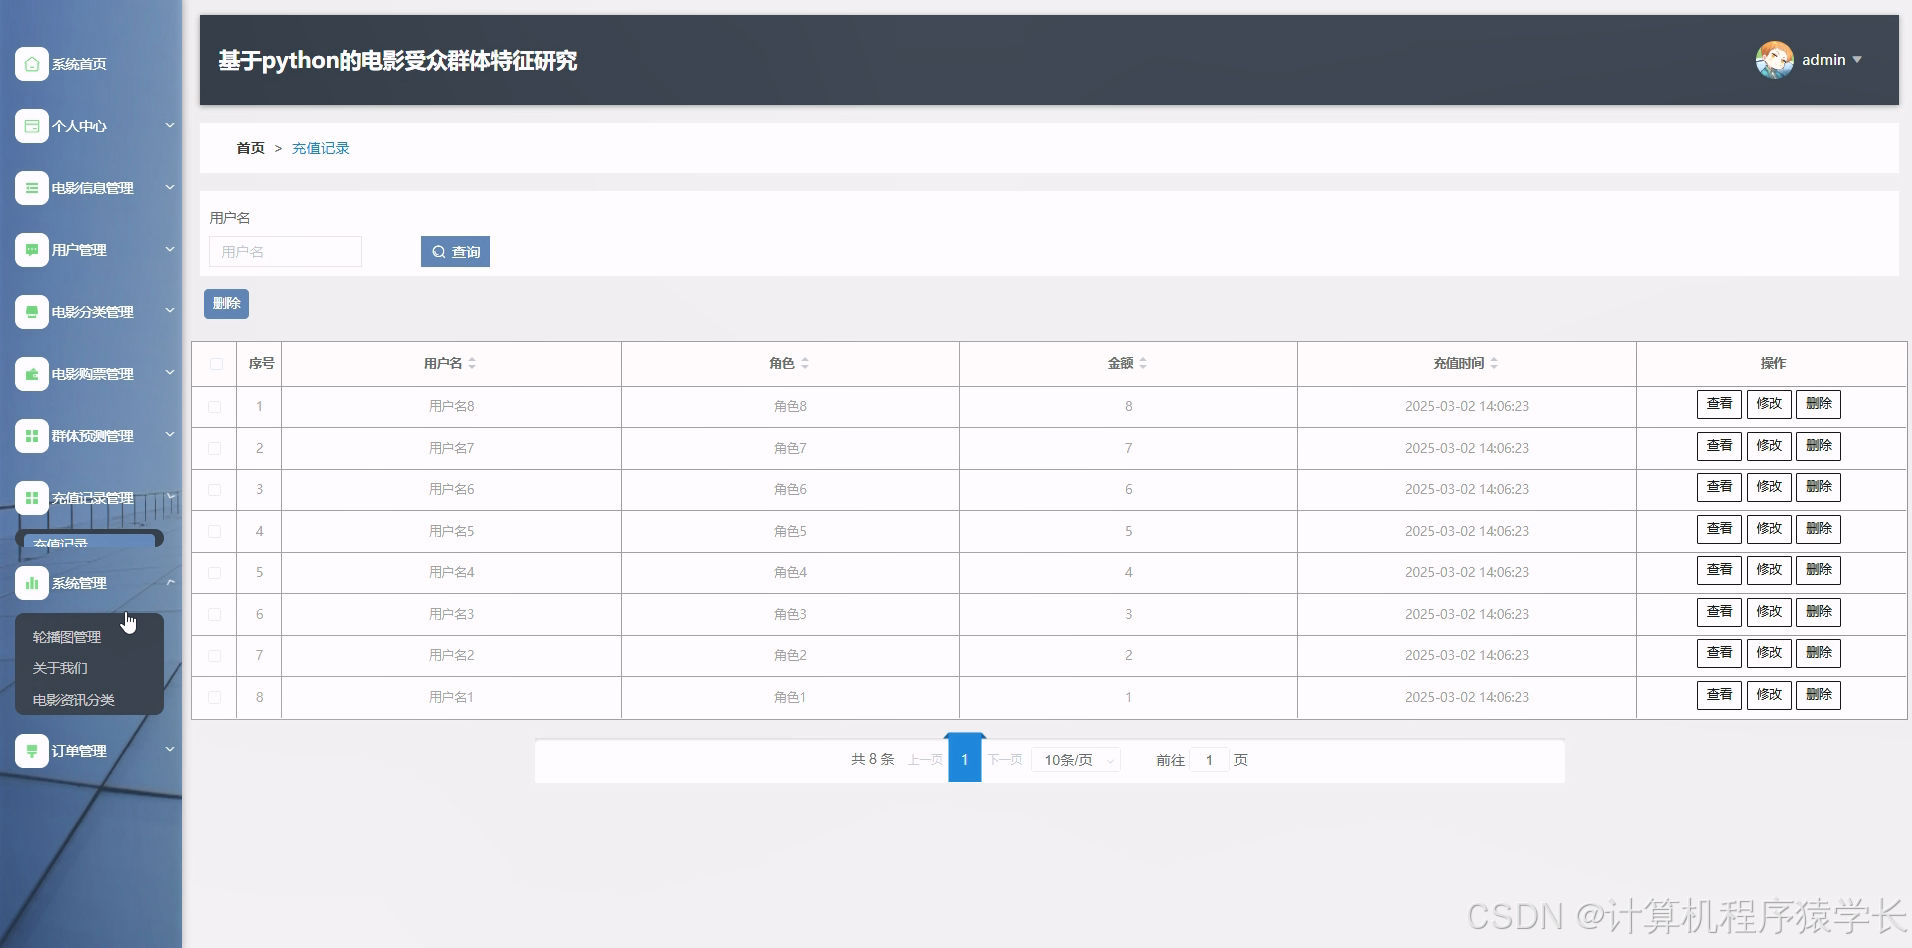Open 关于我们 submenu item

pos(60,668)
